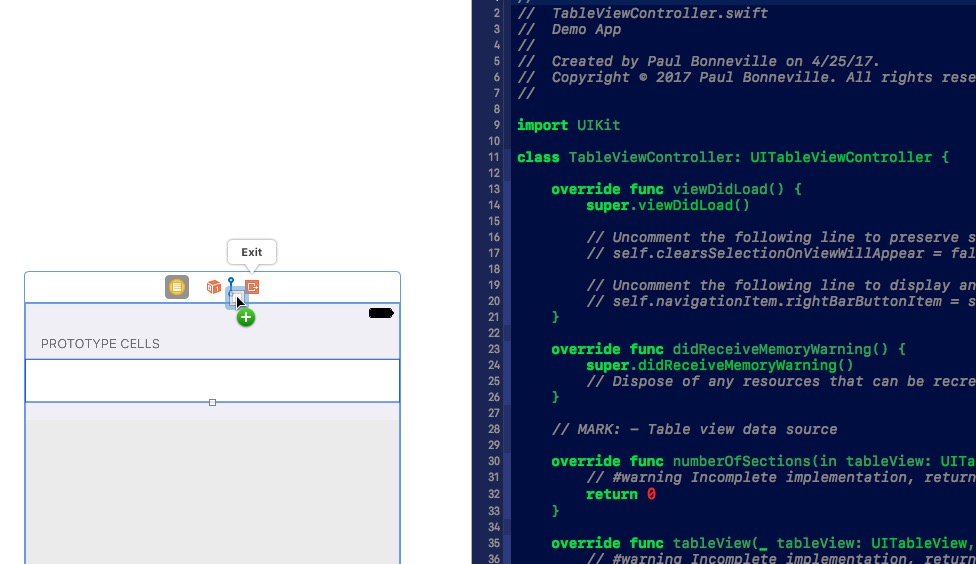Select the yellow Table View Controller icon

pos(177,287)
